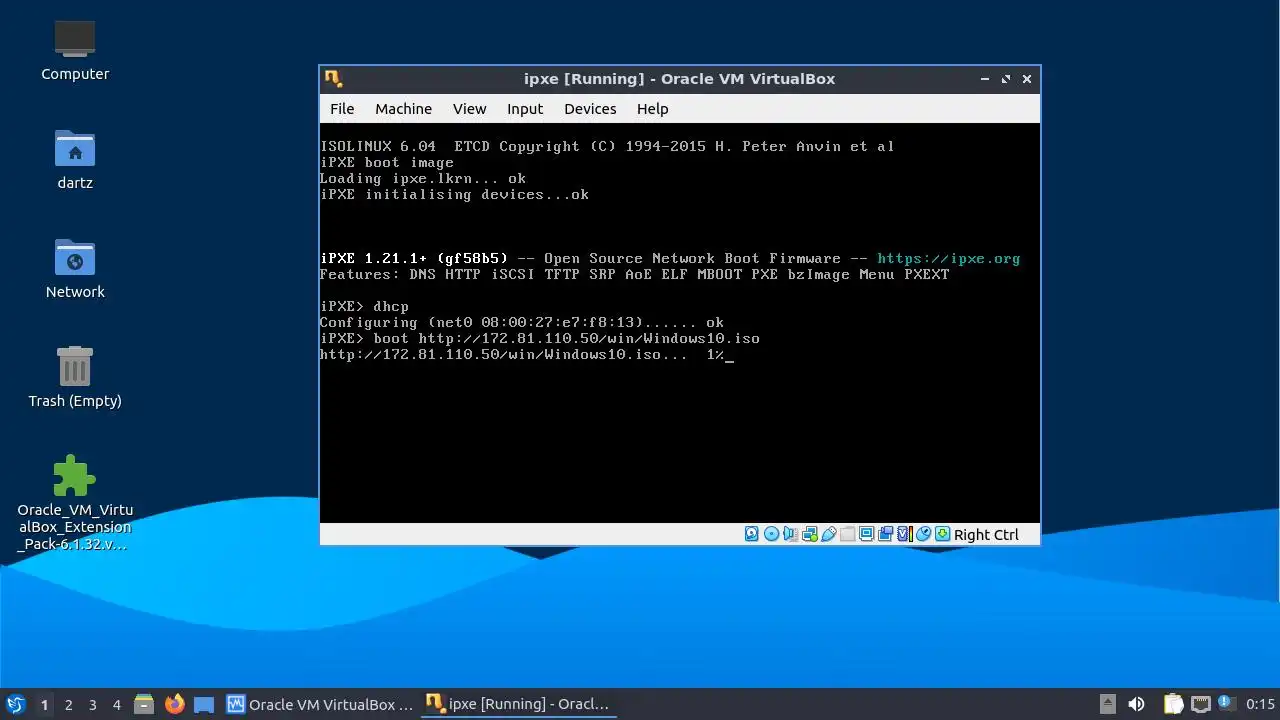
Task: Click the 'Configuring (net0 08:00:27:e7:f8:13)' line
Action: (522, 322)
